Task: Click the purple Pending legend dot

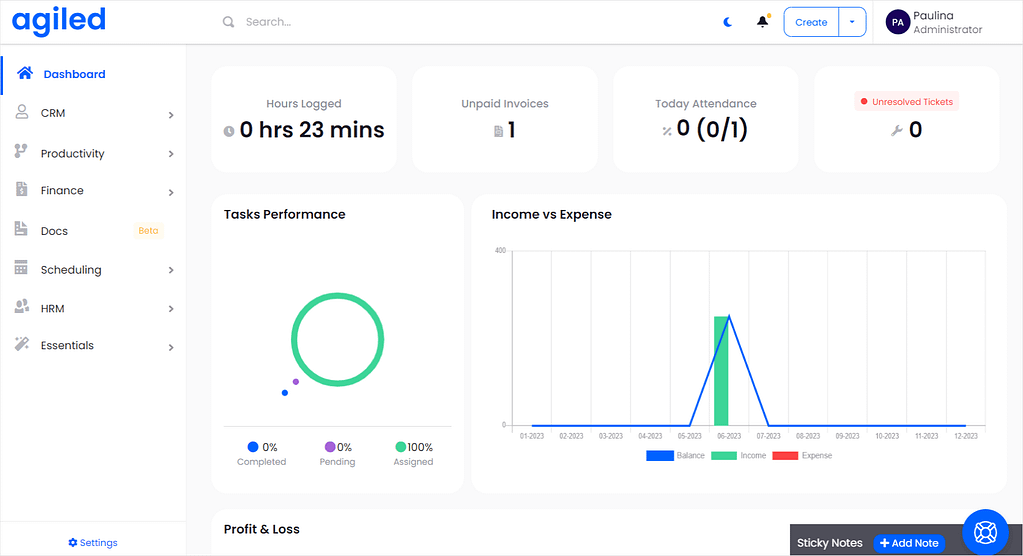Action: point(330,447)
